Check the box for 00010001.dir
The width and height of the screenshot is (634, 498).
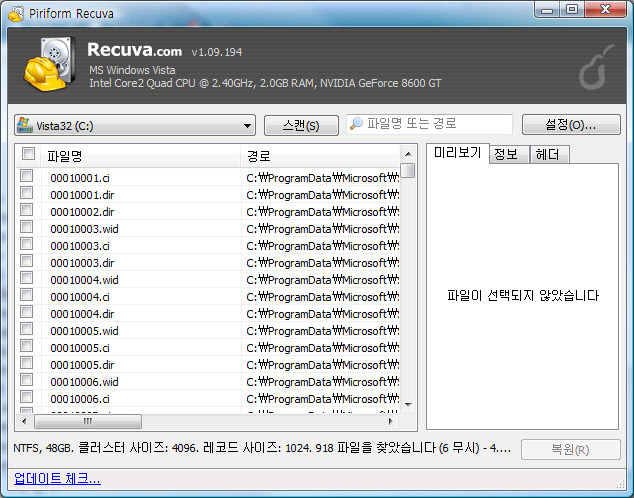pos(27,193)
